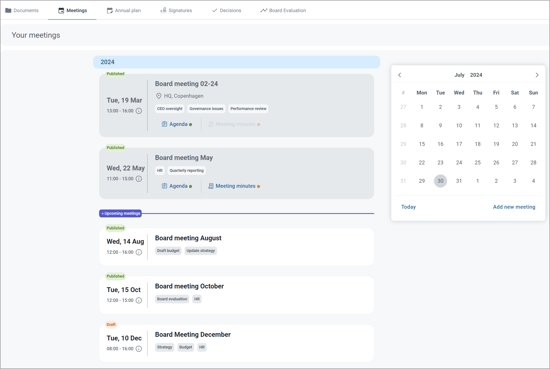Select July 10 in the calendar

click(459, 126)
